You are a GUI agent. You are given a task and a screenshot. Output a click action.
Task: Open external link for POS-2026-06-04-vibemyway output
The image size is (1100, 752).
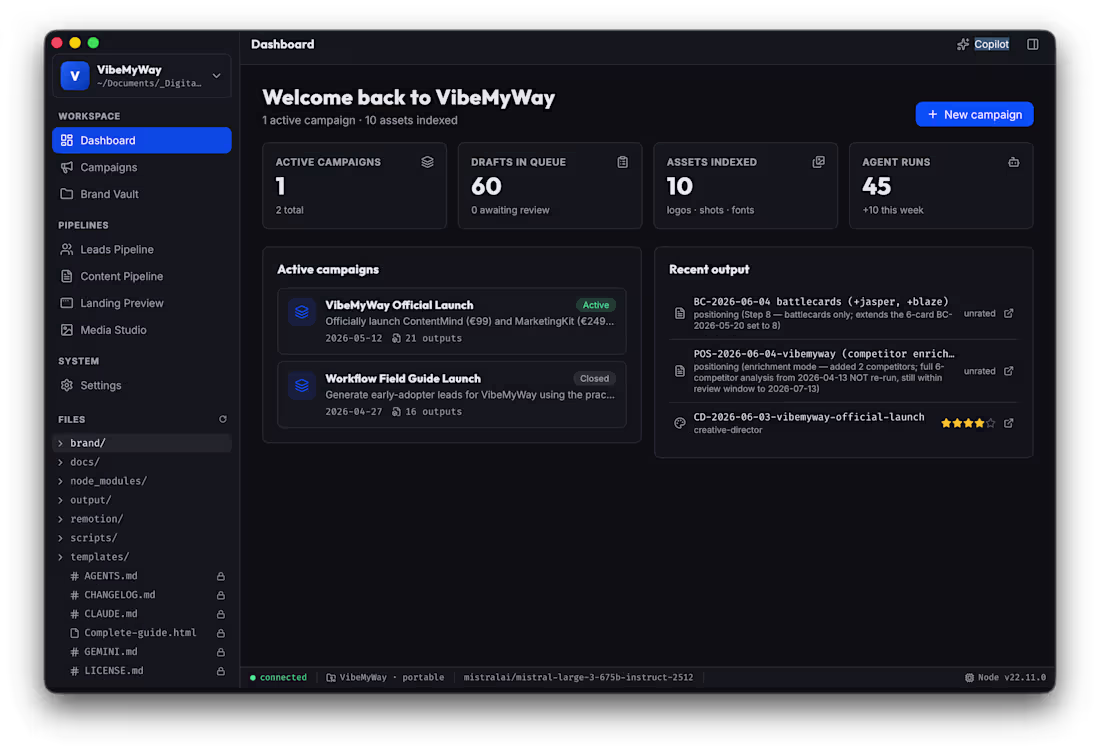pyautogui.click(x=1008, y=371)
